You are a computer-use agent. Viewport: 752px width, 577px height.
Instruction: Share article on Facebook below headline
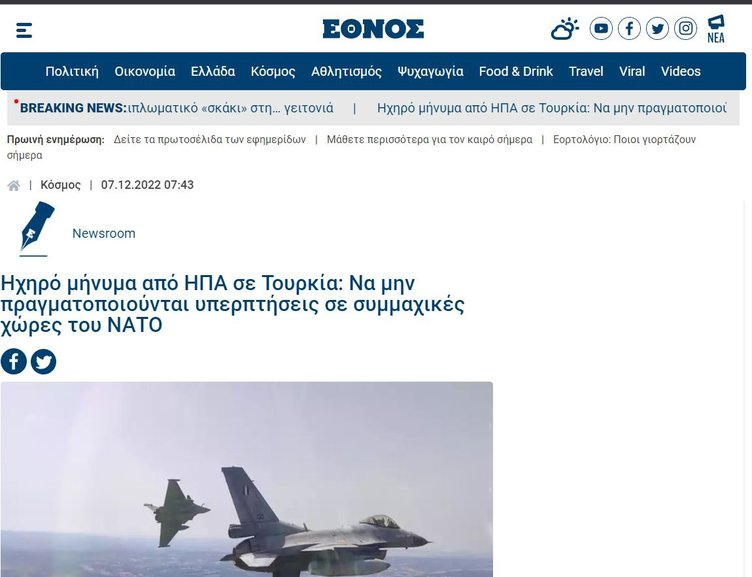tap(13, 362)
